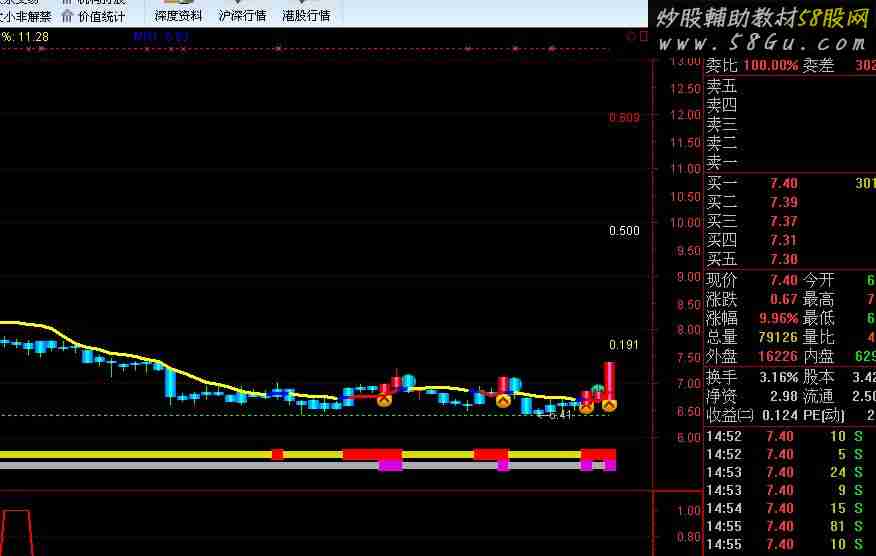Select the 14:55 tick row with volume 81

(x=789, y=526)
